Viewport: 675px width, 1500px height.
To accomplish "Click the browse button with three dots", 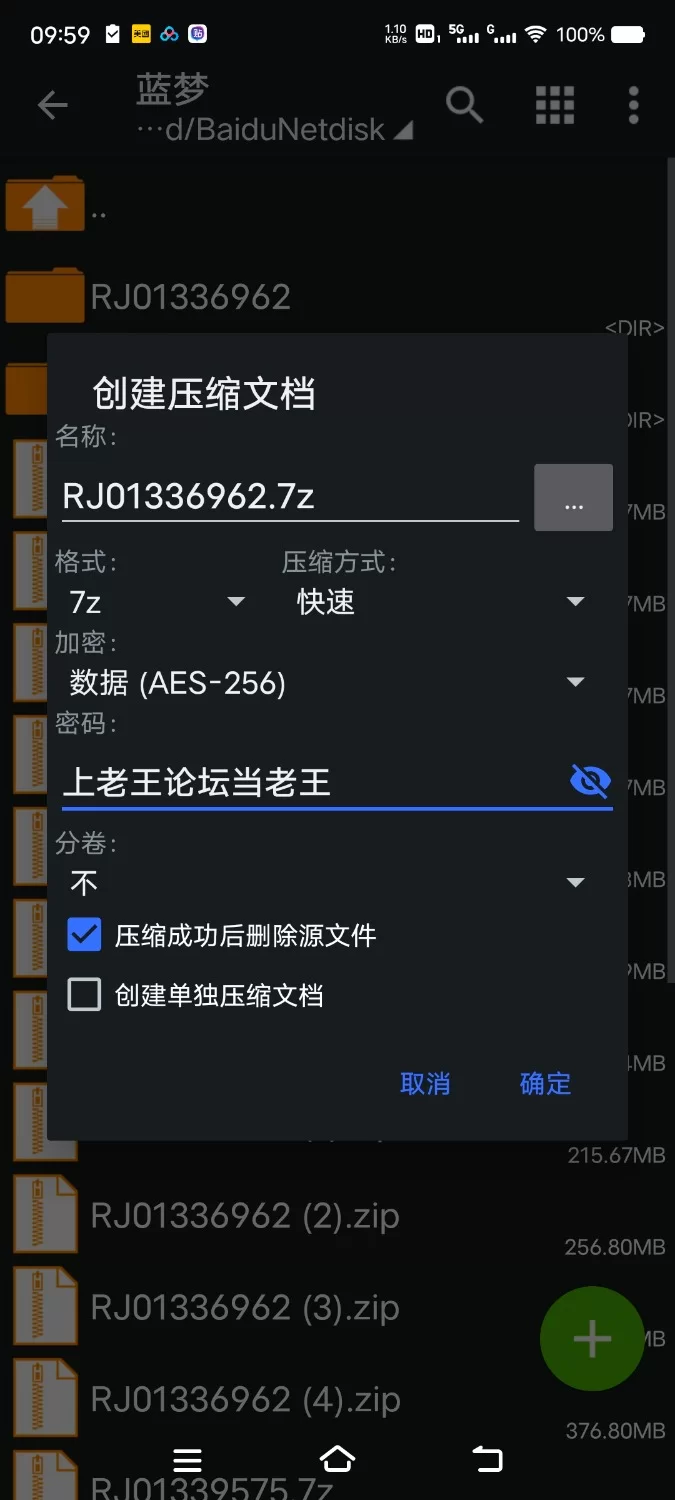I will [573, 497].
